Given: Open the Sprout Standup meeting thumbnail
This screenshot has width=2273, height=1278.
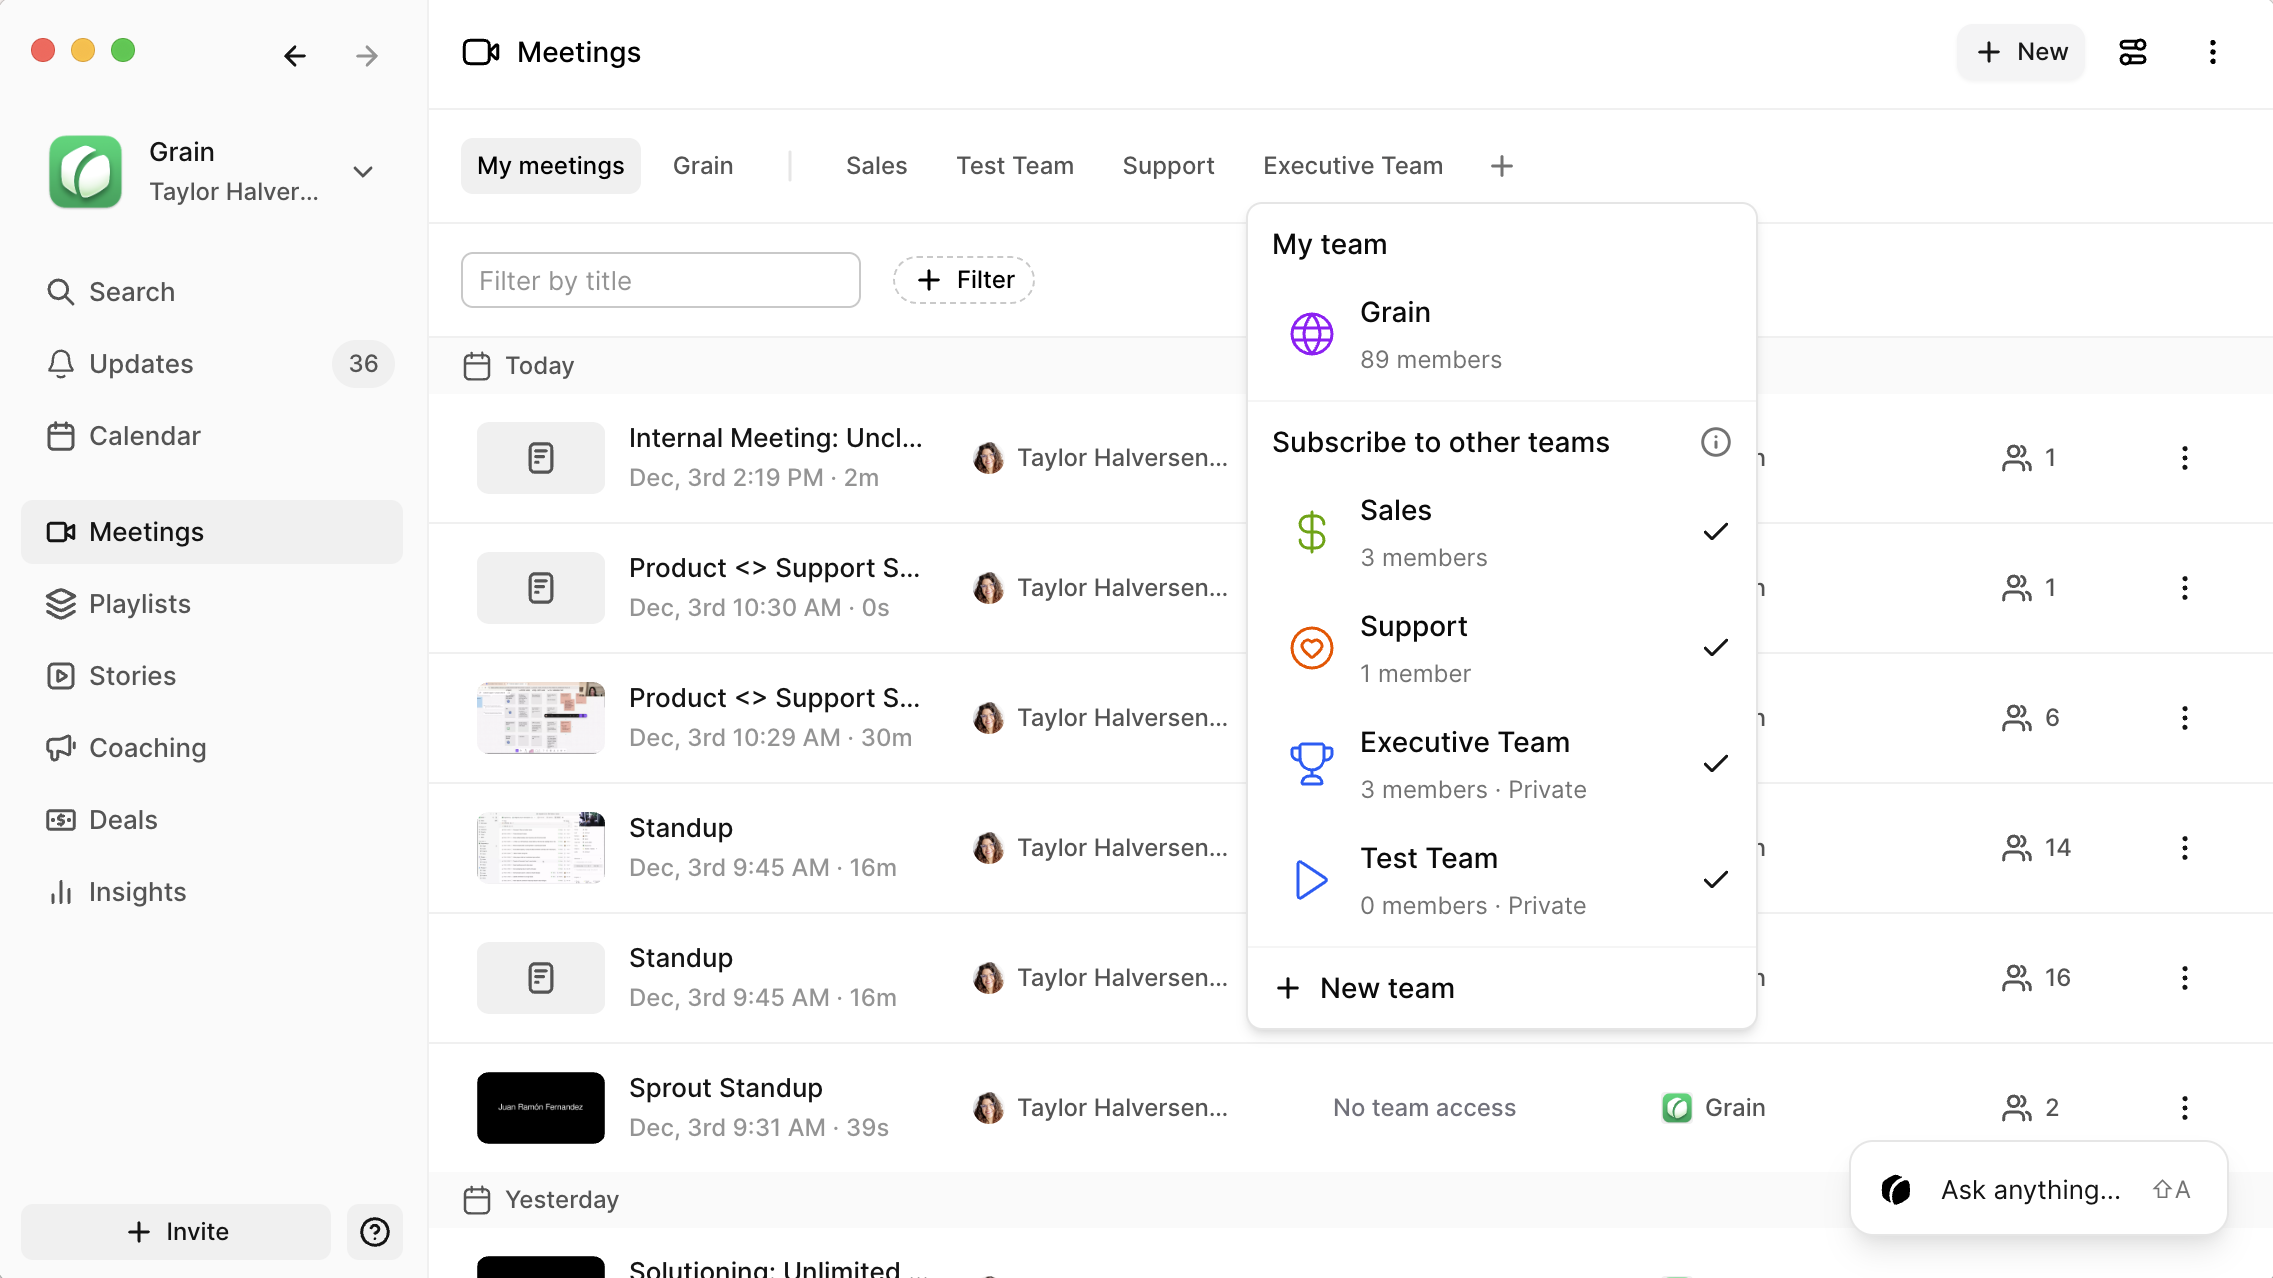Looking at the screenshot, I should 540,1108.
